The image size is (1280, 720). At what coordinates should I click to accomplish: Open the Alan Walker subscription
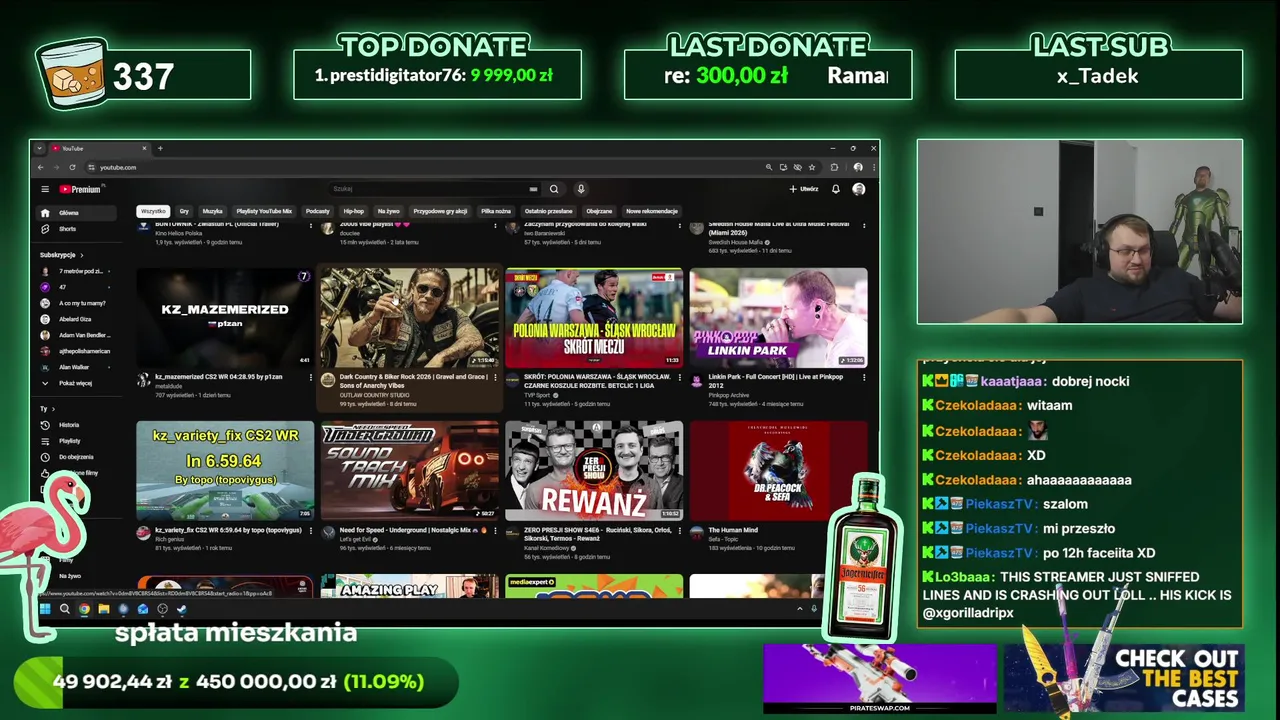[75, 367]
